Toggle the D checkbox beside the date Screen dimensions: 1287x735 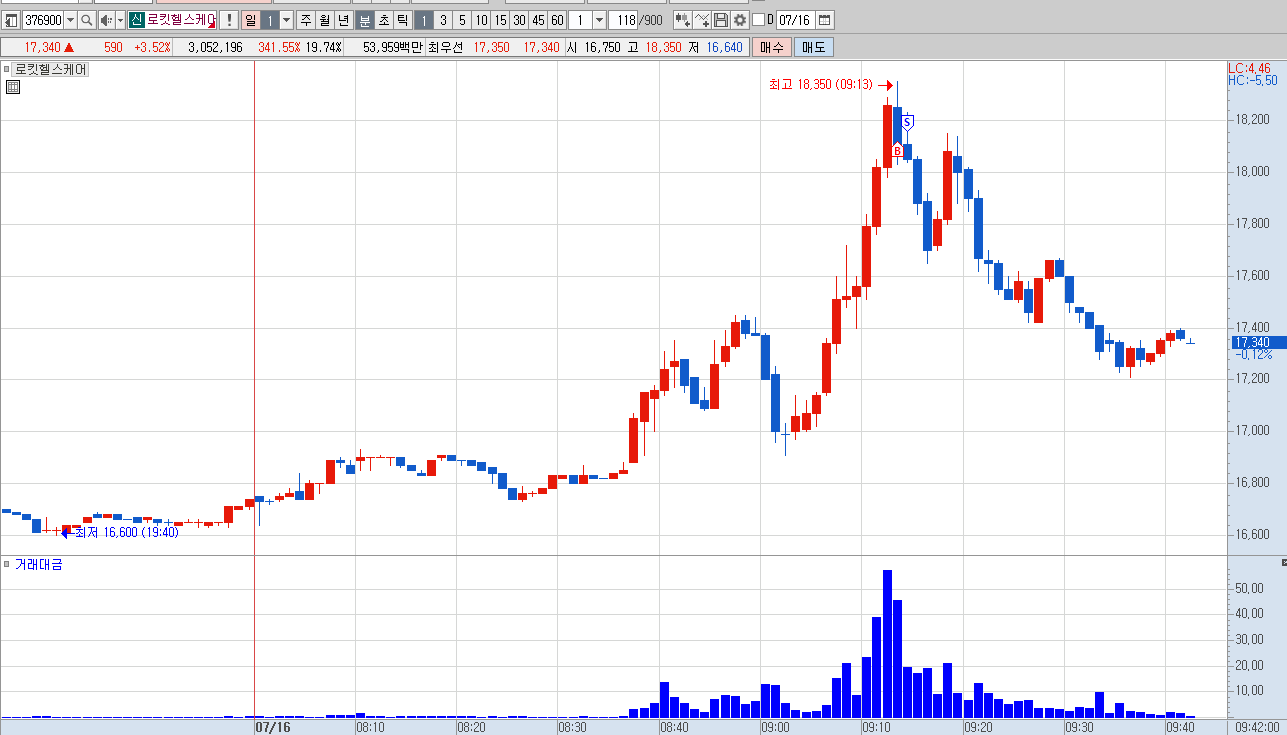coord(758,20)
